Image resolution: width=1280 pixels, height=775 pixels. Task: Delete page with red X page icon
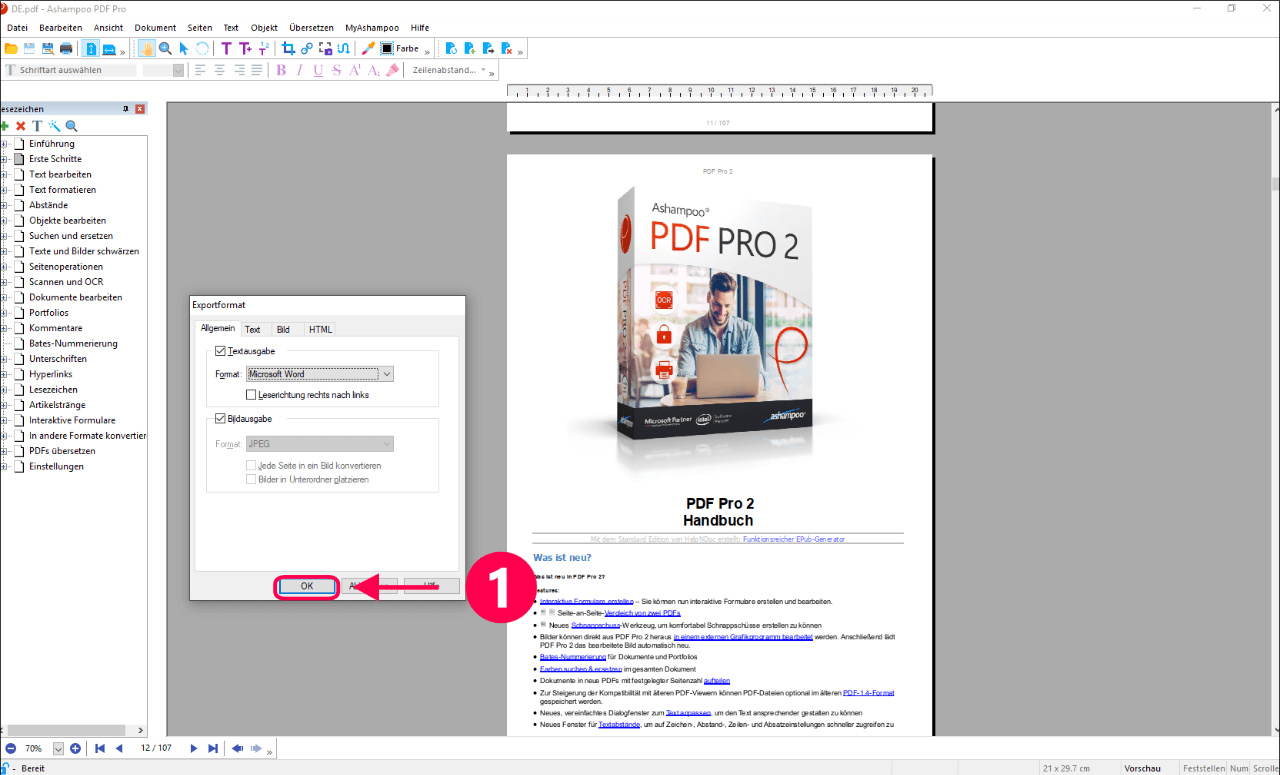pos(507,48)
